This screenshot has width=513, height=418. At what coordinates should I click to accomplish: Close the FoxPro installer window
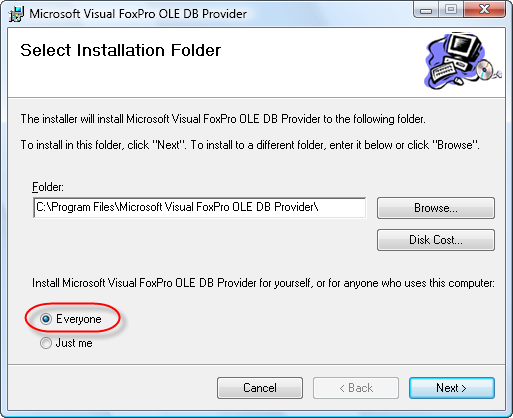pos(484,10)
